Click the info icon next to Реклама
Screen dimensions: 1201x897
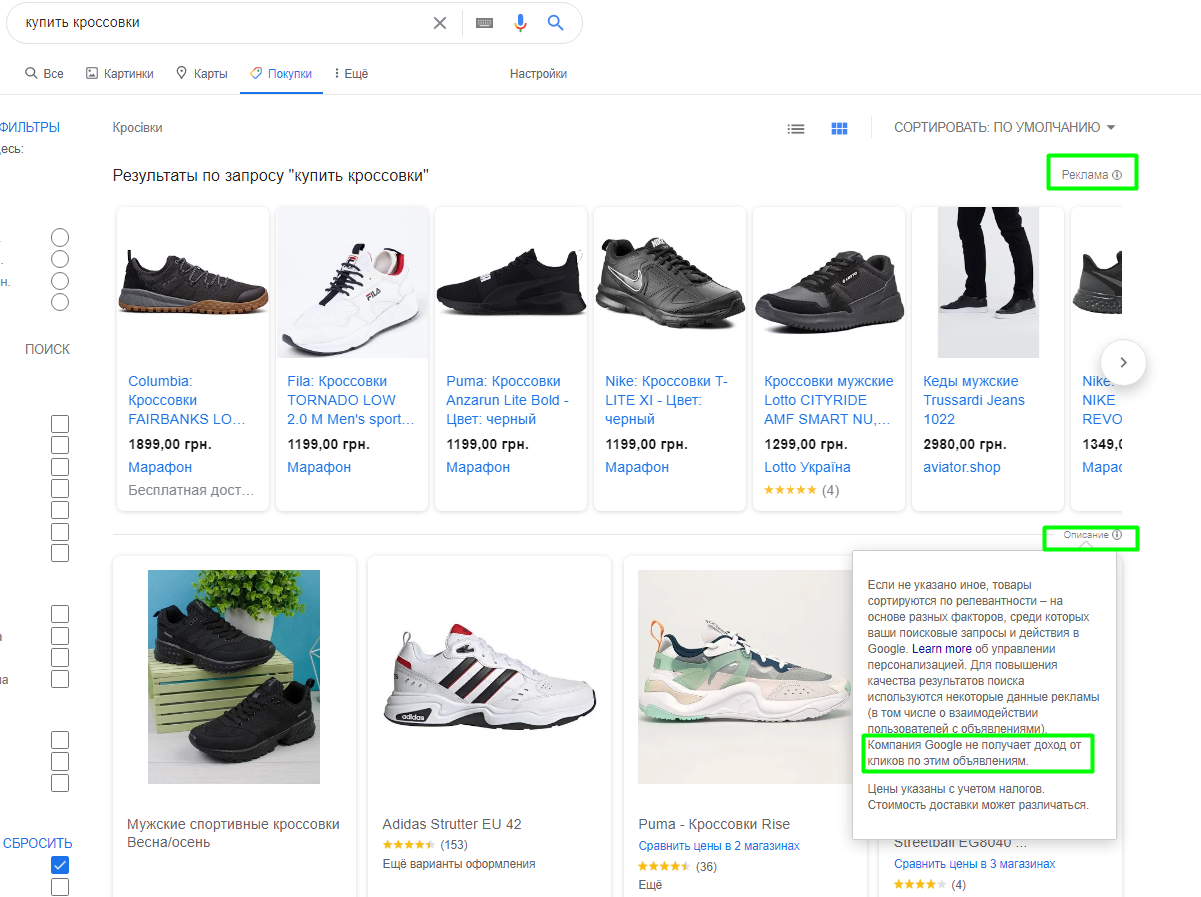pyautogui.click(x=1117, y=175)
